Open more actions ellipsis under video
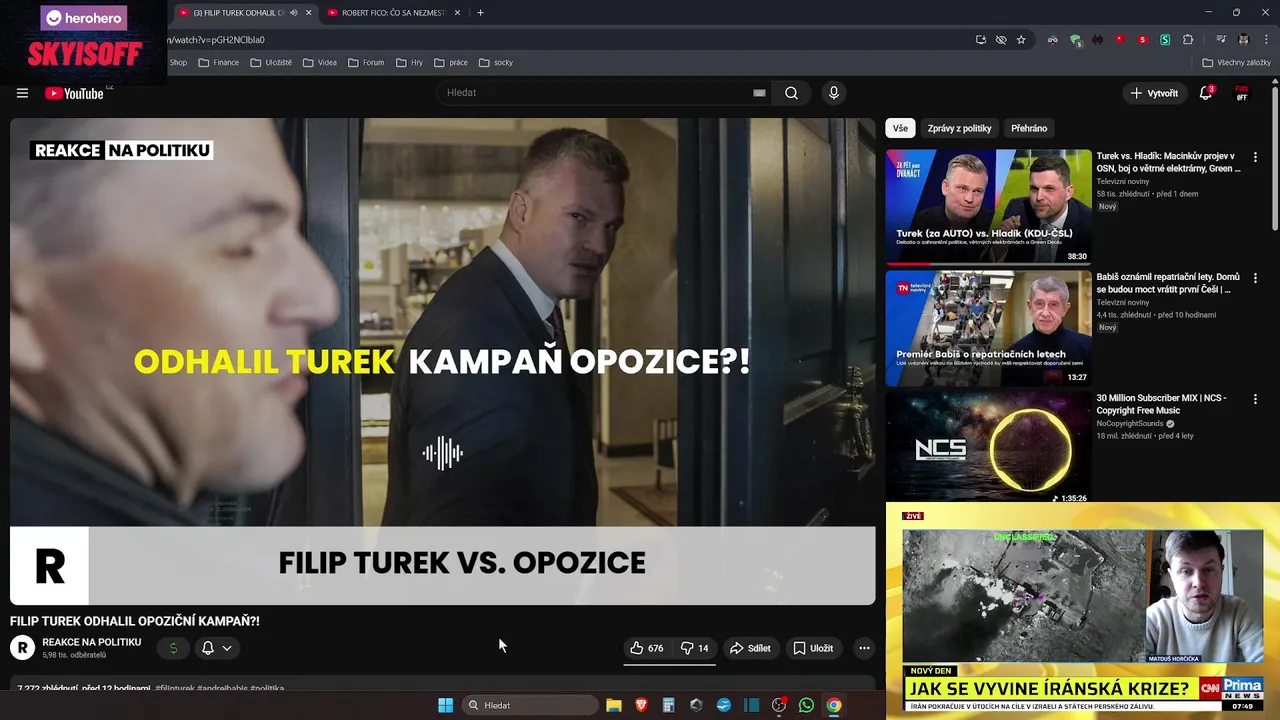 pyautogui.click(x=864, y=648)
